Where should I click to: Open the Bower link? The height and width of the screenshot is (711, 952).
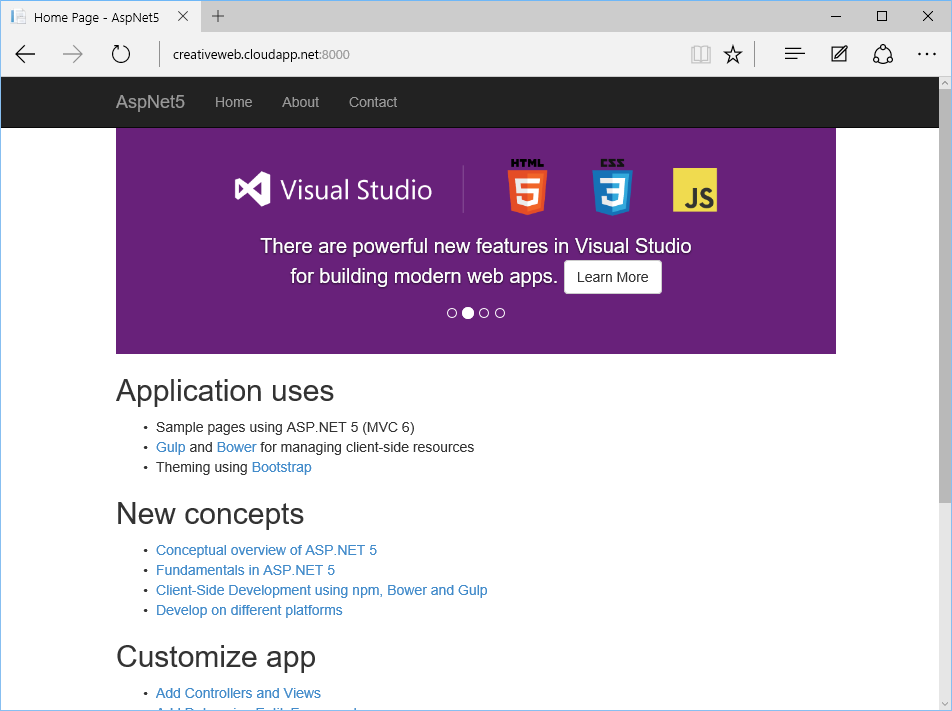tap(236, 447)
